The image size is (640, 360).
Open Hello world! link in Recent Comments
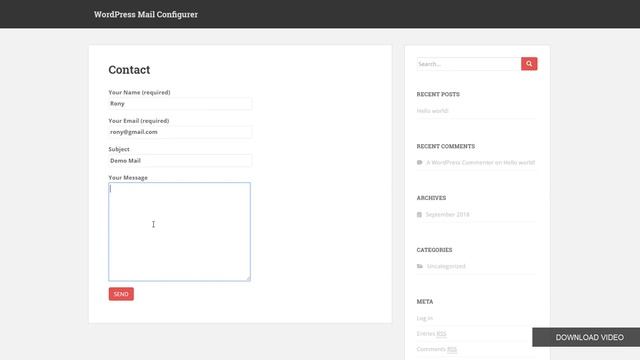click(519, 162)
